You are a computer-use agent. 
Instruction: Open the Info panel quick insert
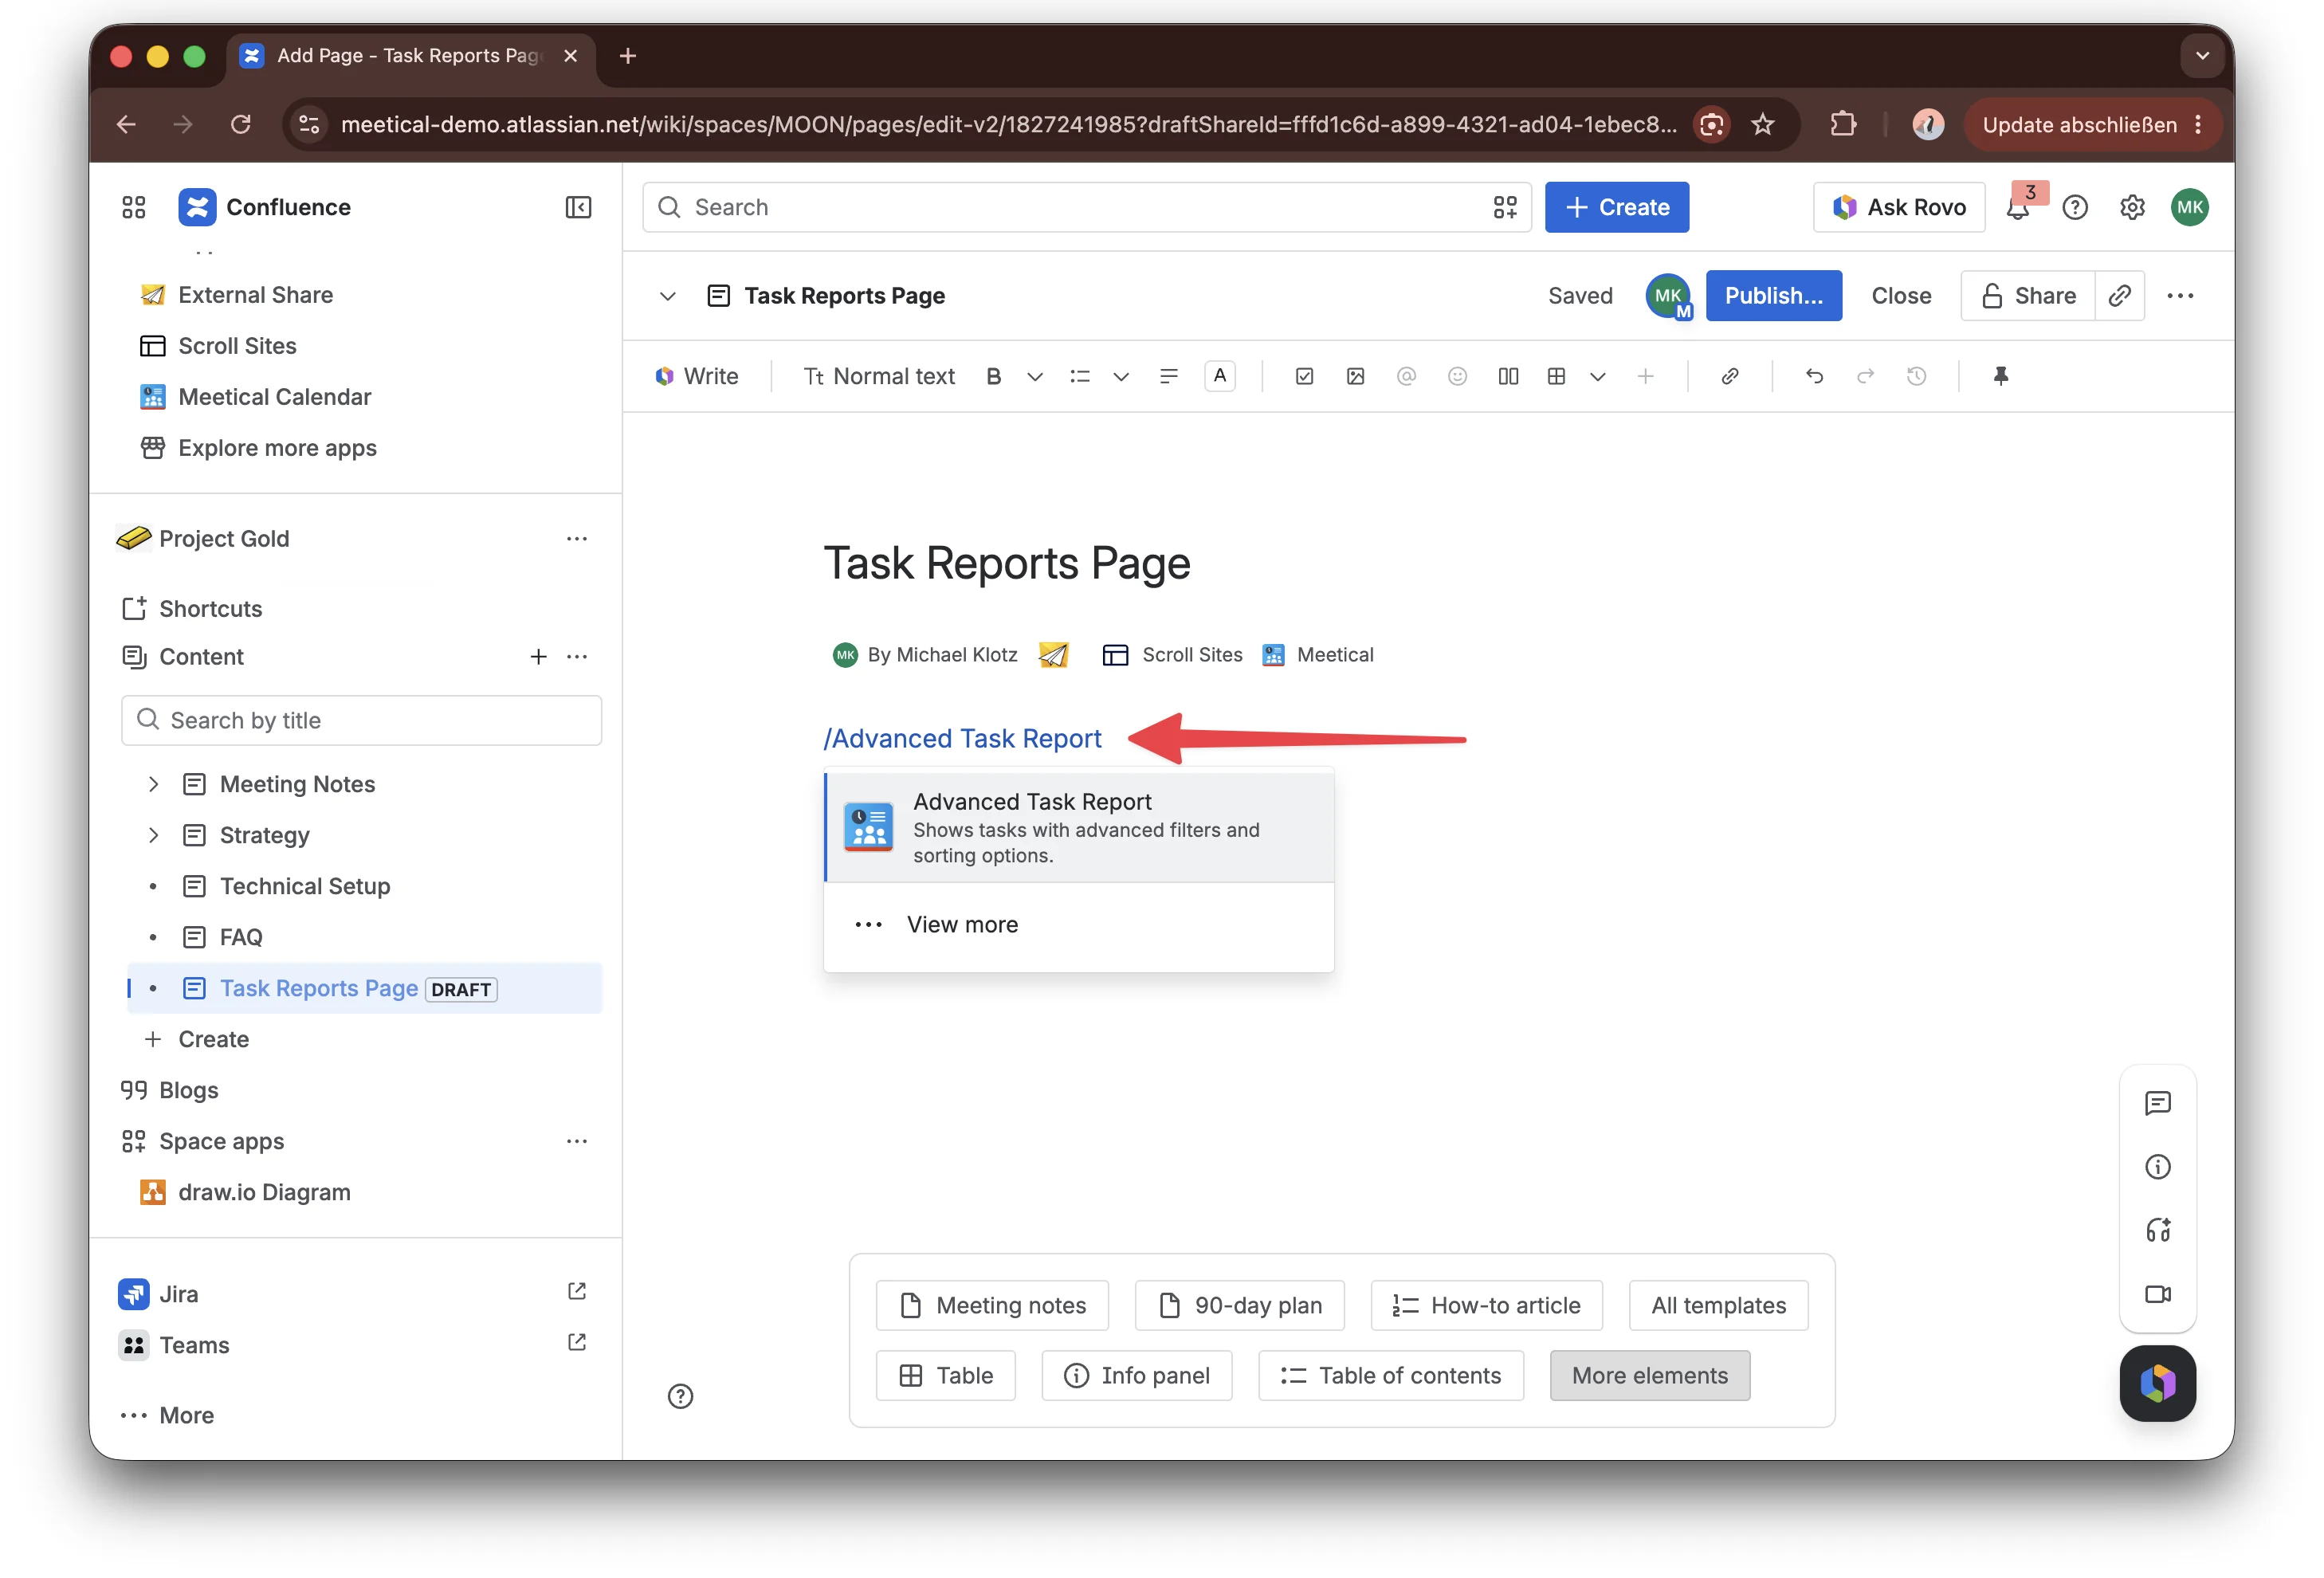point(1136,1375)
